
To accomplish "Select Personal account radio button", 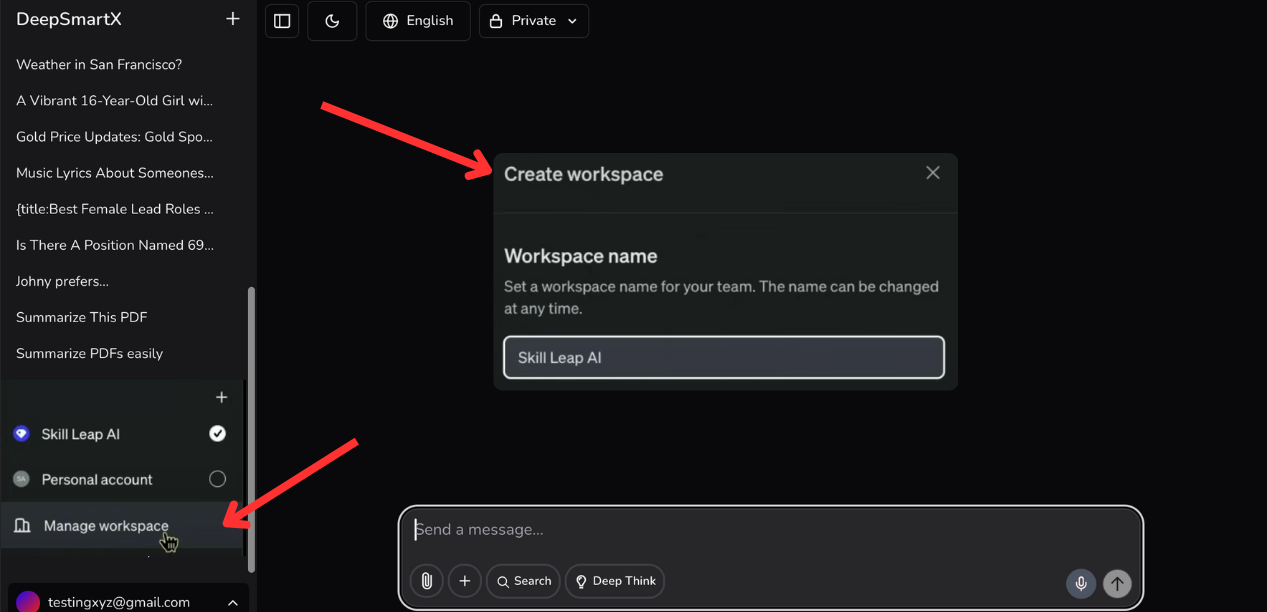I will pos(217,479).
